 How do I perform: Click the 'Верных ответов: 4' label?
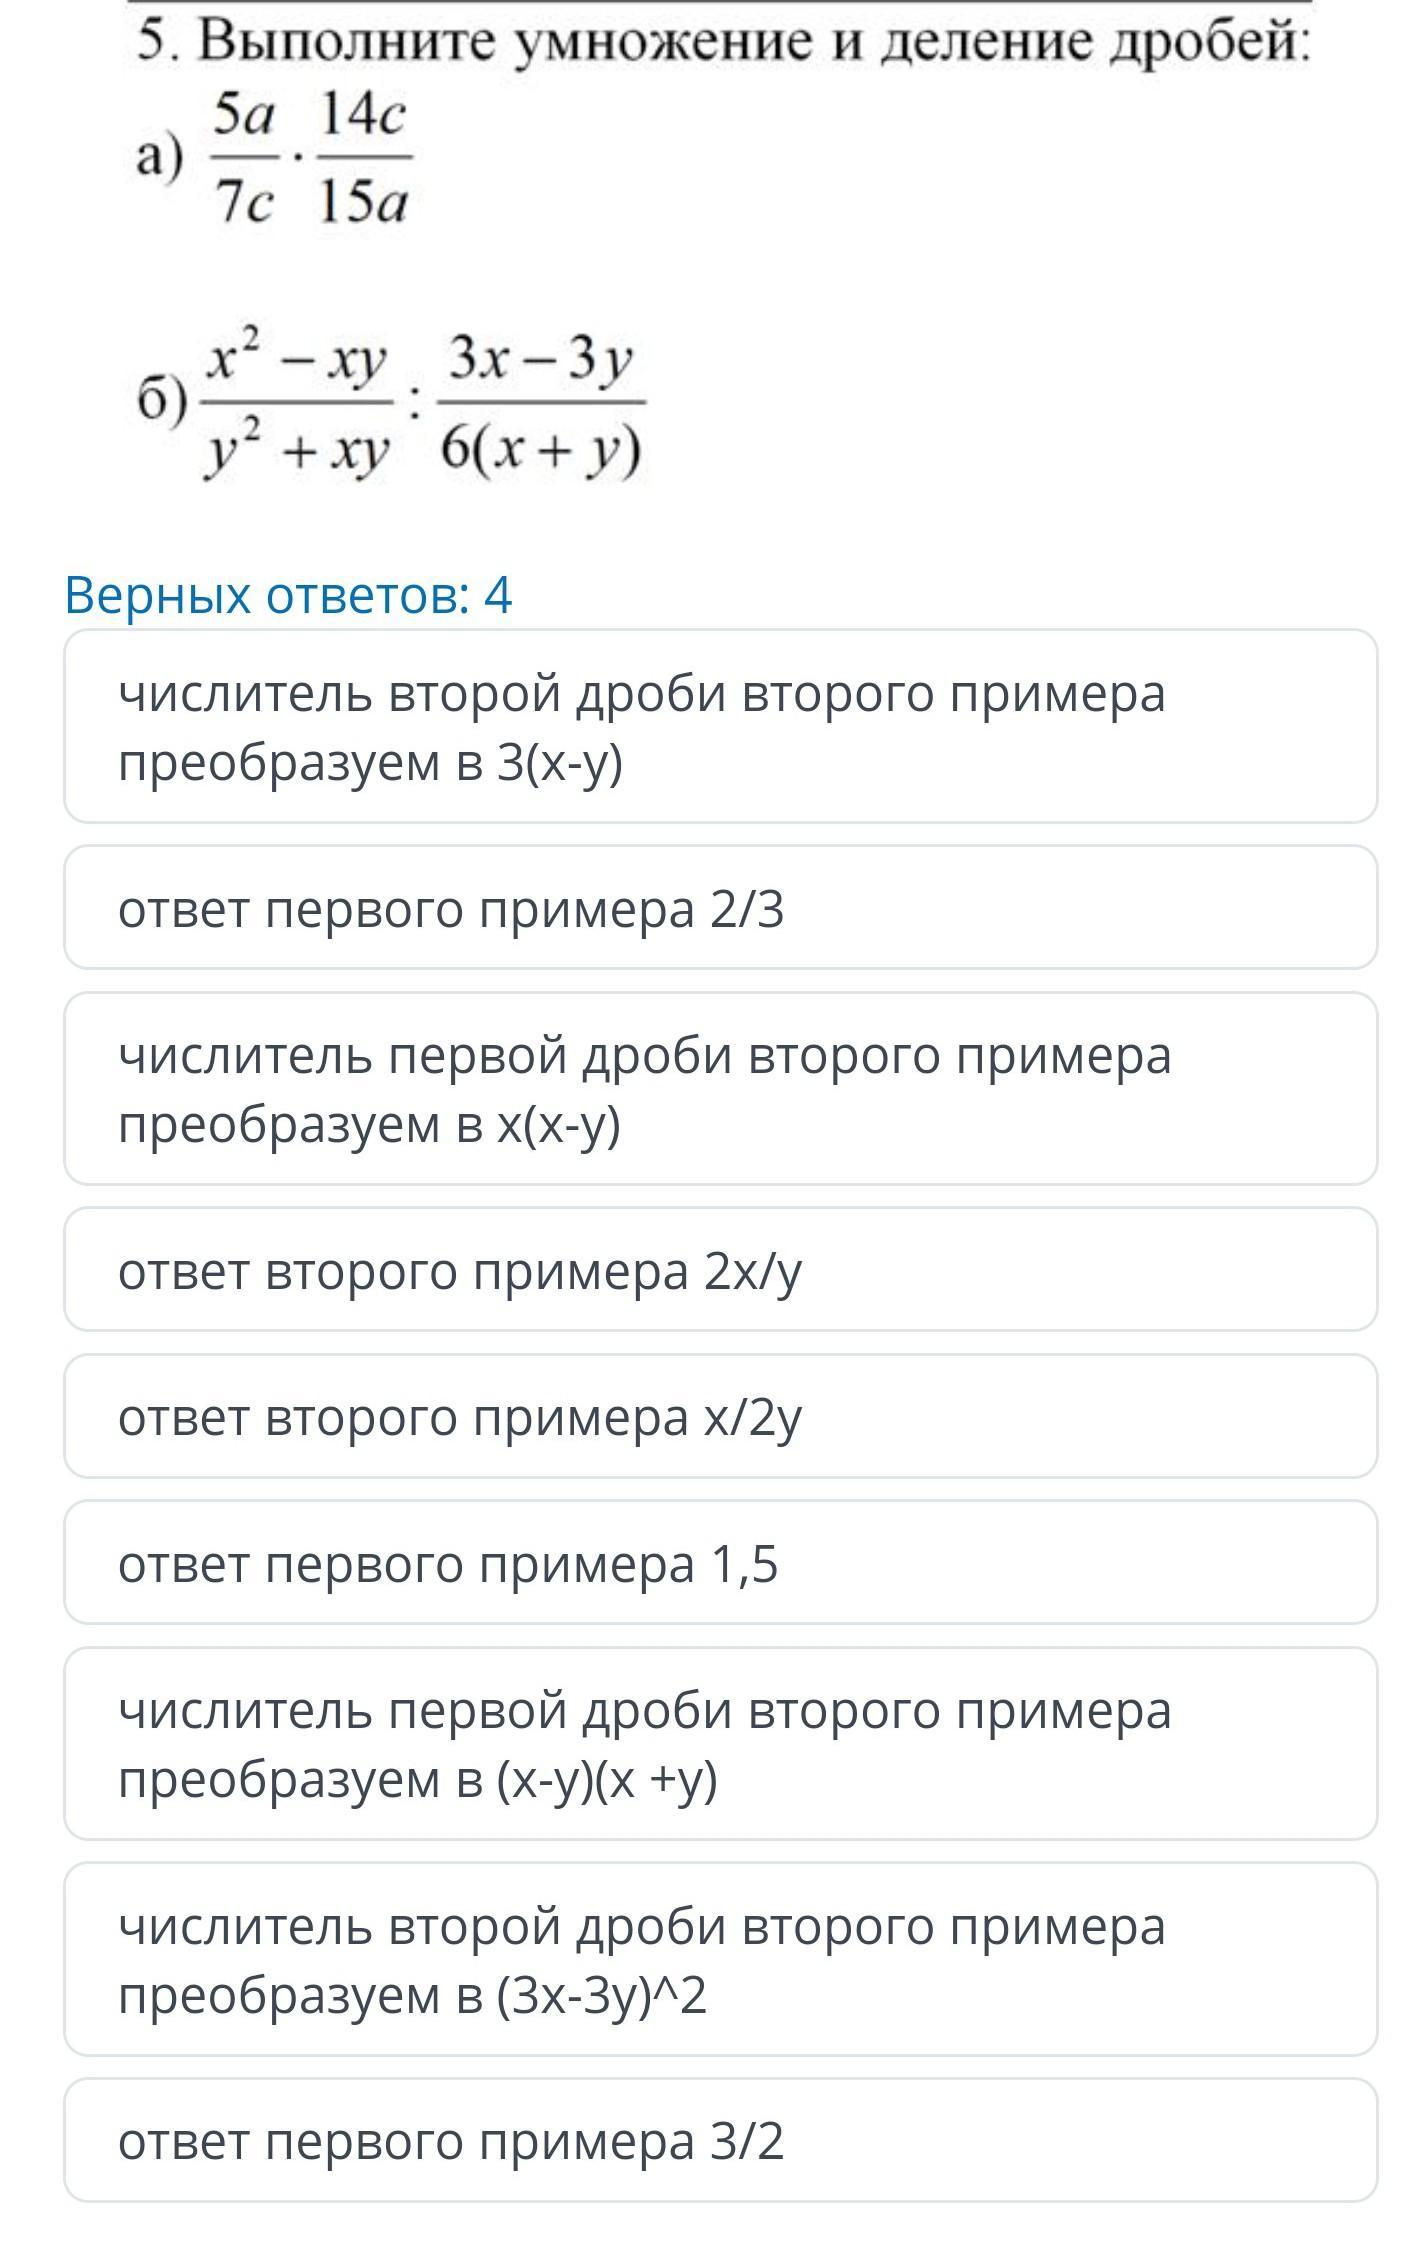[288, 596]
